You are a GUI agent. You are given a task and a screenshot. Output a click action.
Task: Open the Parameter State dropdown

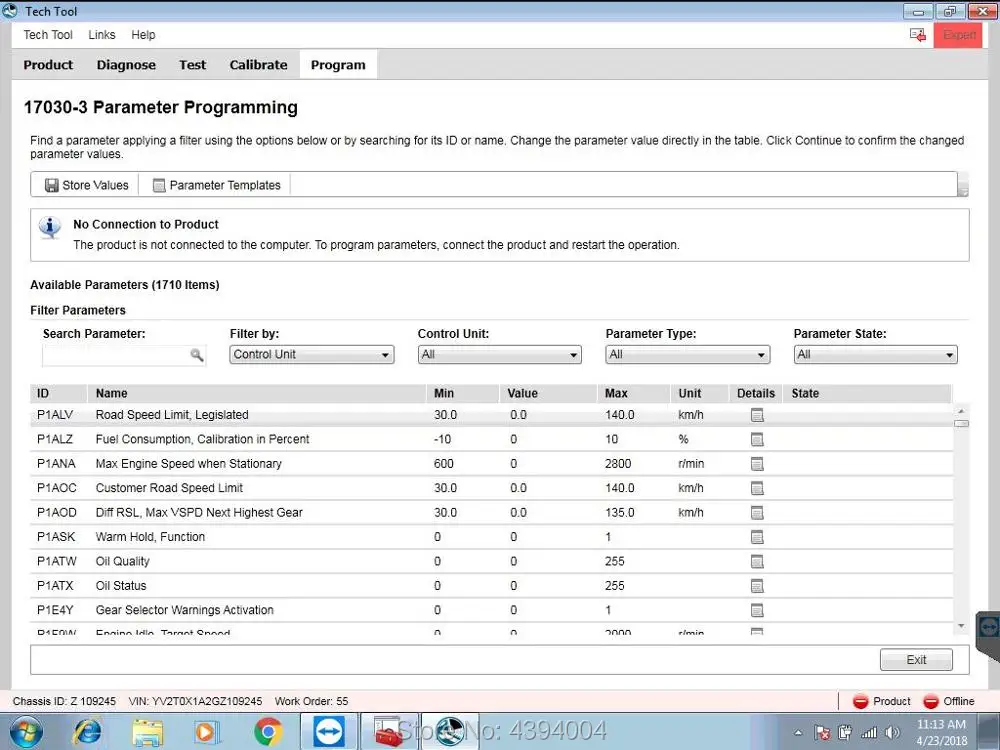point(875,355)
